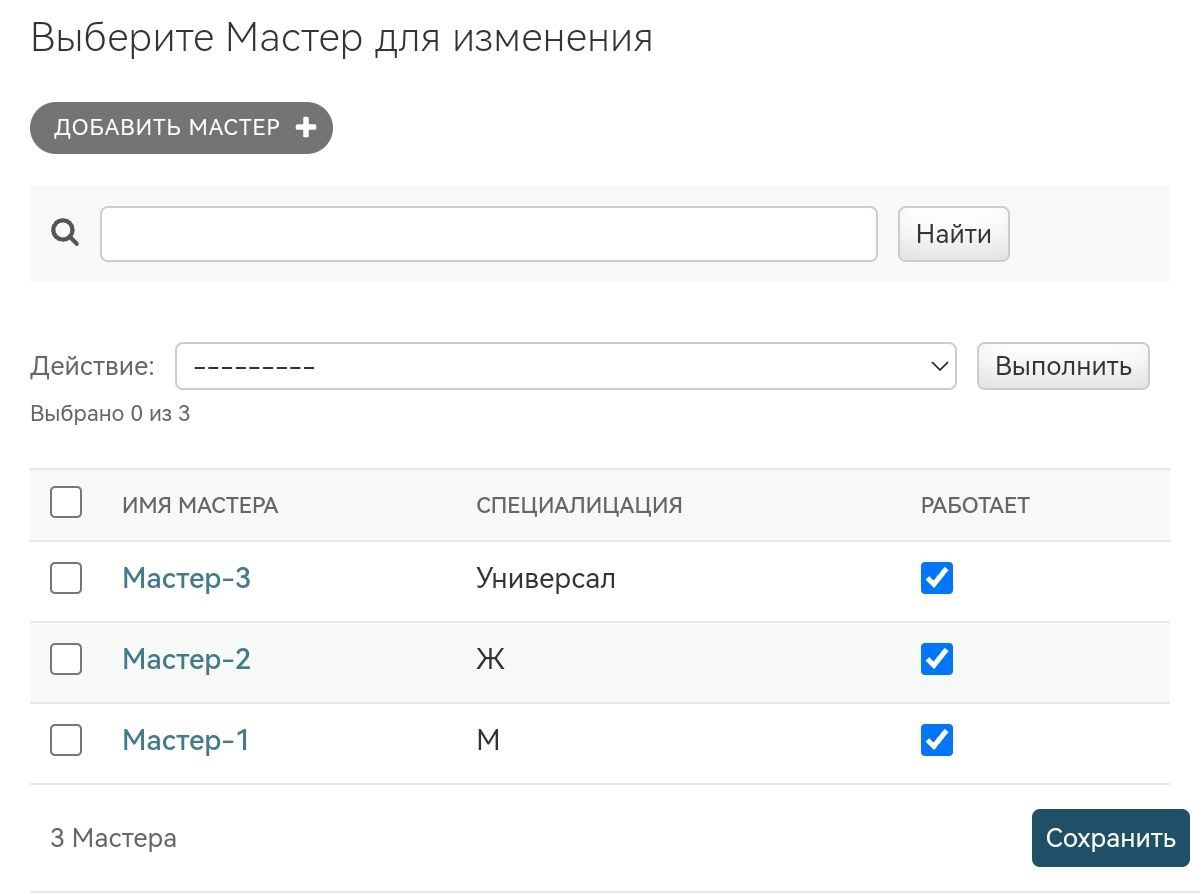The width and height of the screenshot is (1200, 894).
Task: Uncheck Работает for Мастер-1
Action: pyautogui.click(x=937, y=740)
